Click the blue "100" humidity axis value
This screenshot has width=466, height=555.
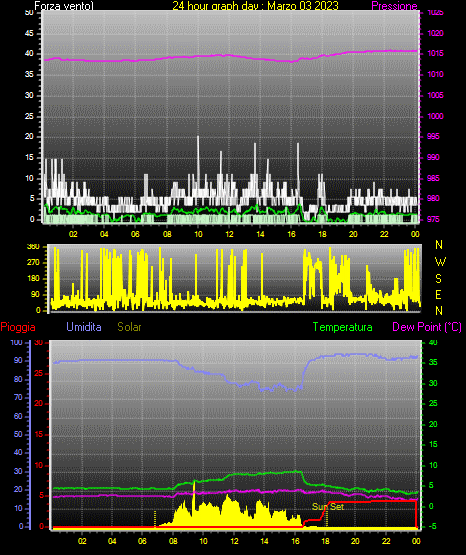[16, 342]
